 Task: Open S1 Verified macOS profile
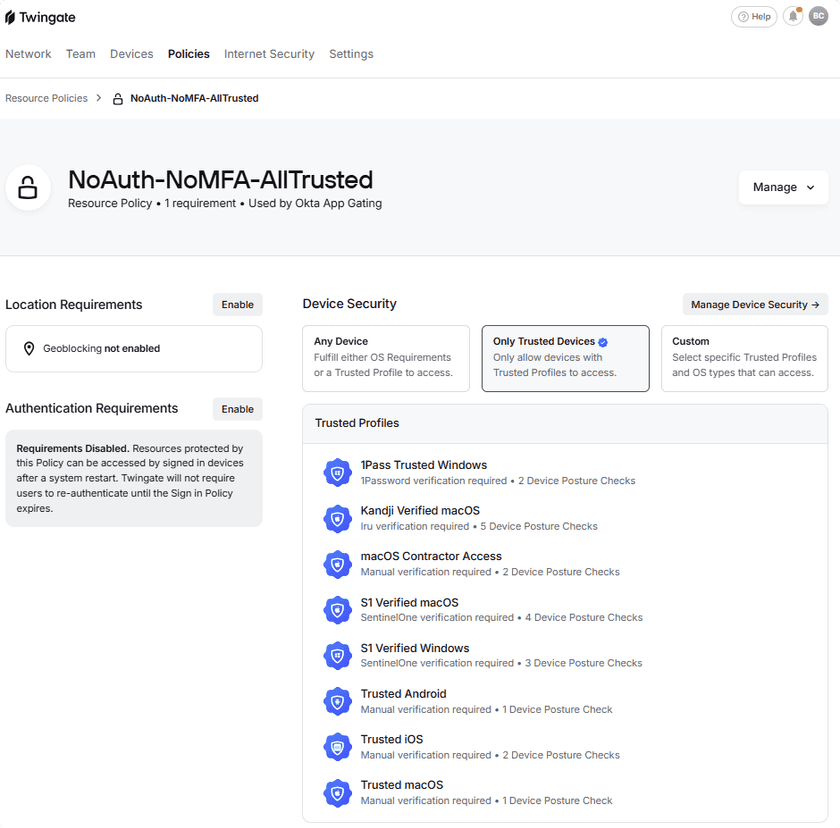click(565, 609)
